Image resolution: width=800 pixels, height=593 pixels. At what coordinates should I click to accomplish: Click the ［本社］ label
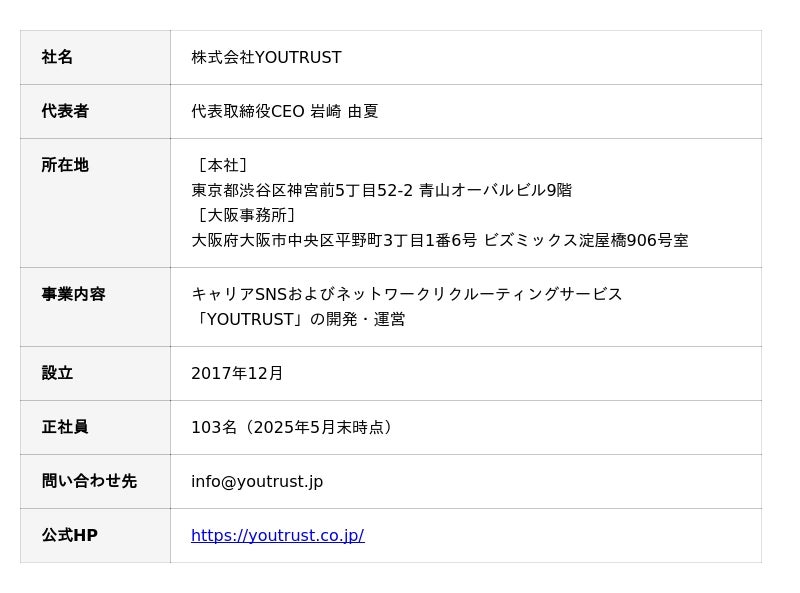(221, 166)
